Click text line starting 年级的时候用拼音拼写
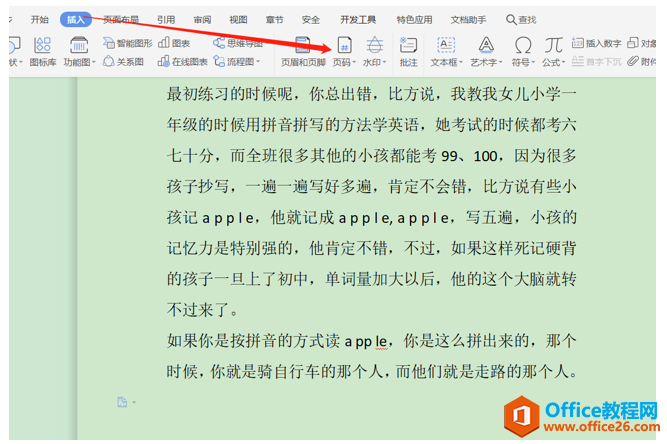667x444 pixels. 371,125
